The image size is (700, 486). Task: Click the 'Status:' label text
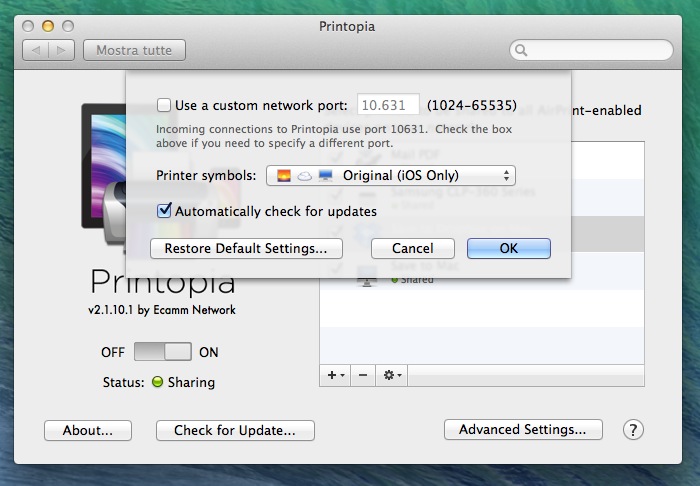click(124, 382)
